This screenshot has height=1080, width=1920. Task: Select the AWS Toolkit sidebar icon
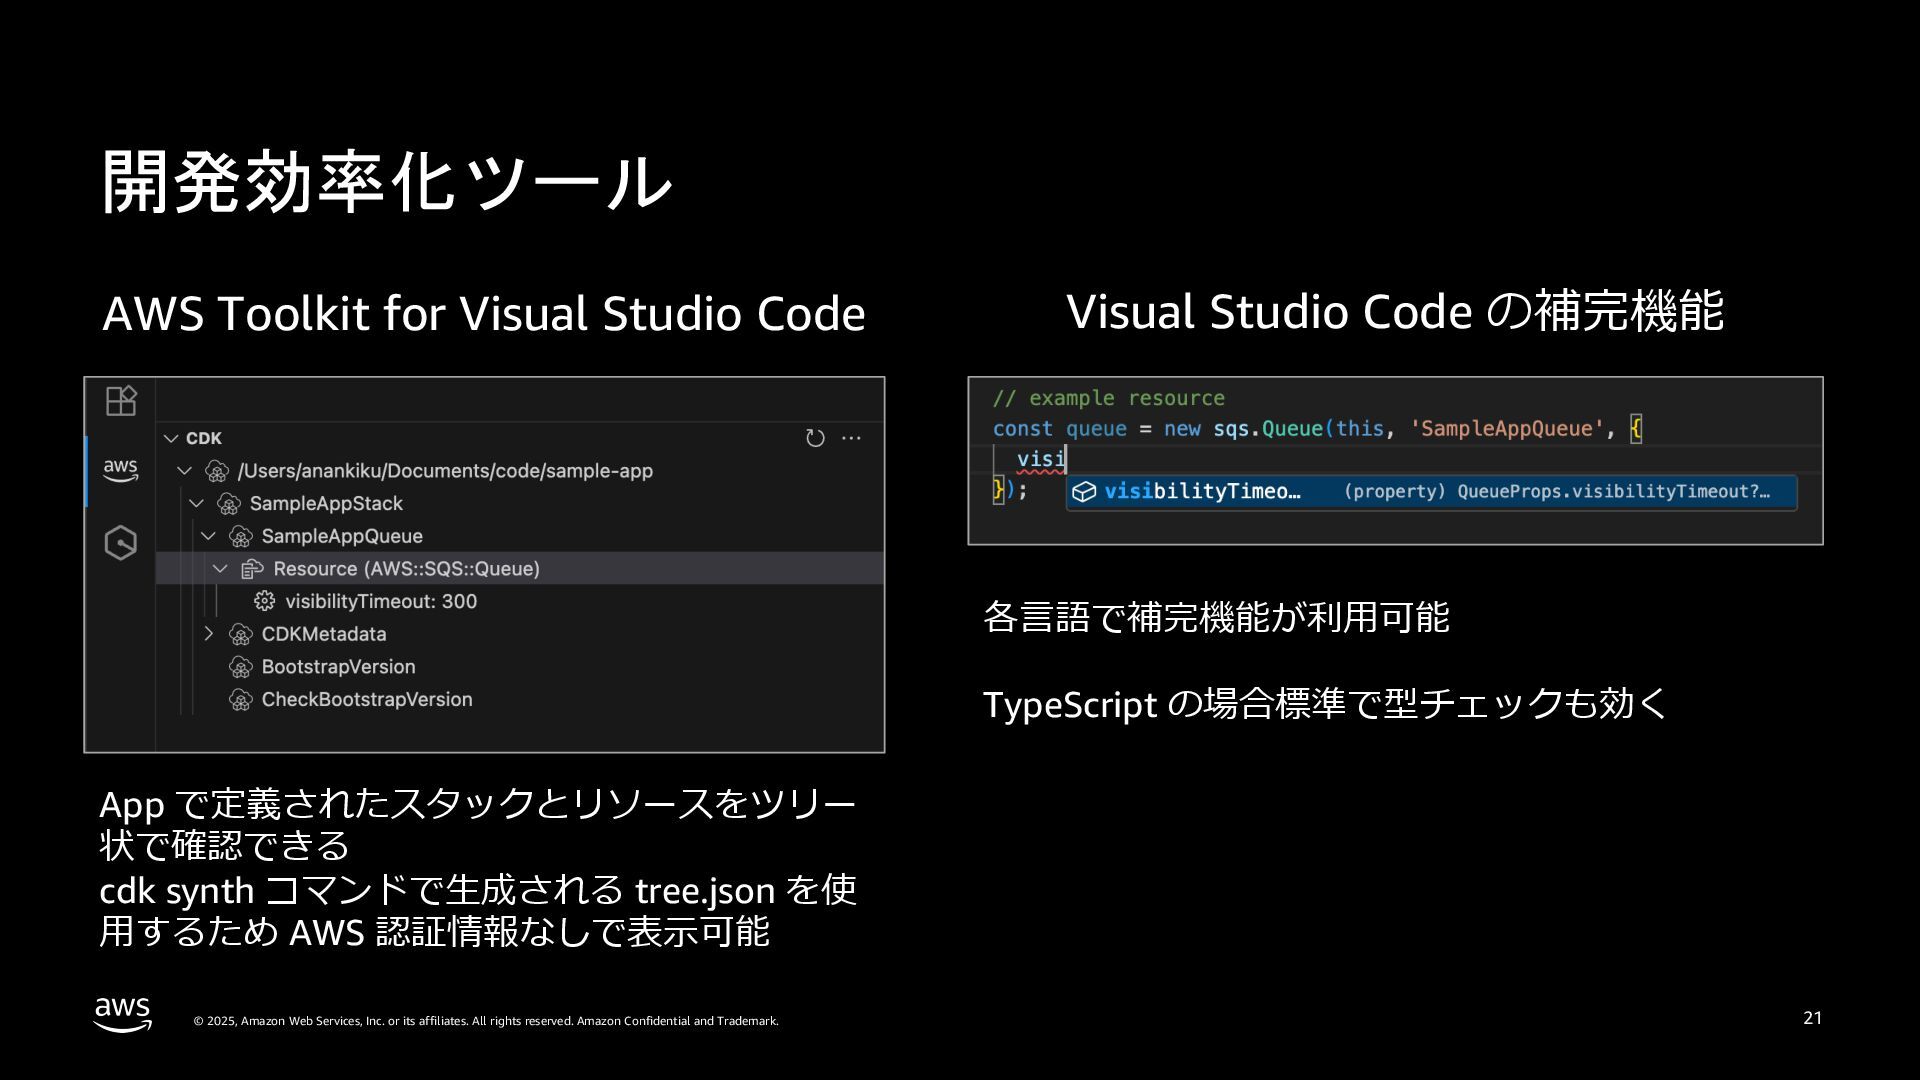tap(121, 470)
